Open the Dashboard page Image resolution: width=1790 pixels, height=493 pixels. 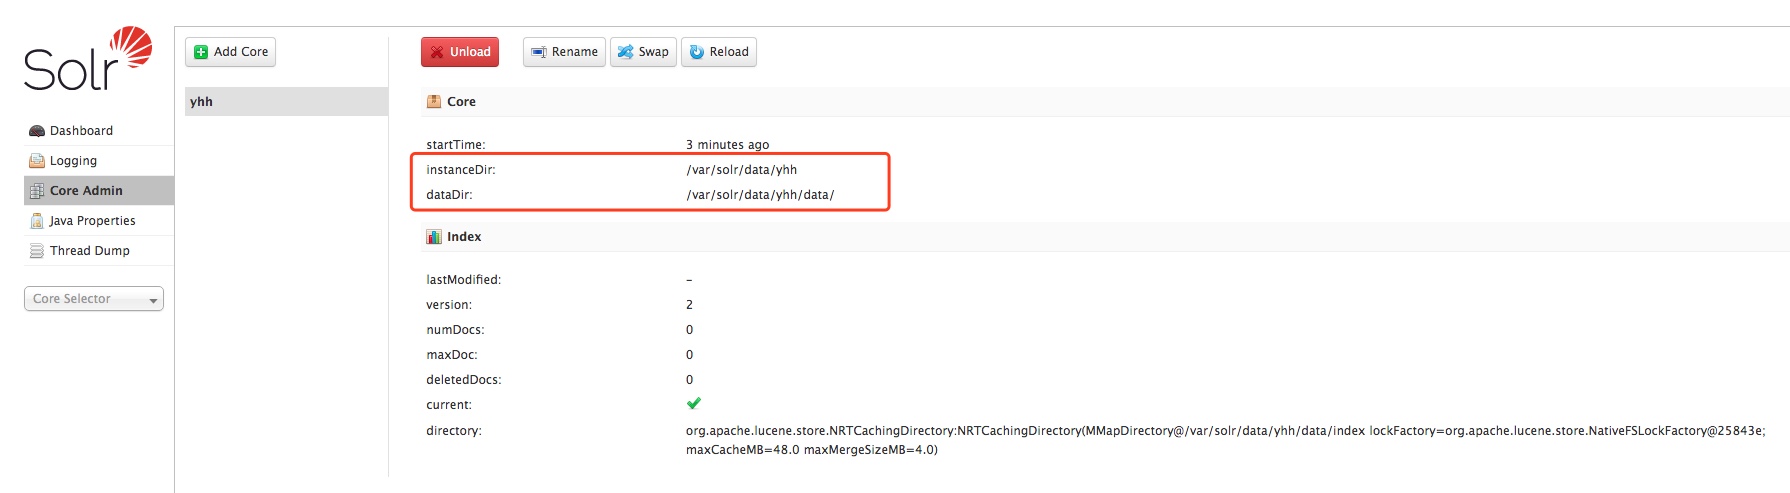[x=81, y=131]
